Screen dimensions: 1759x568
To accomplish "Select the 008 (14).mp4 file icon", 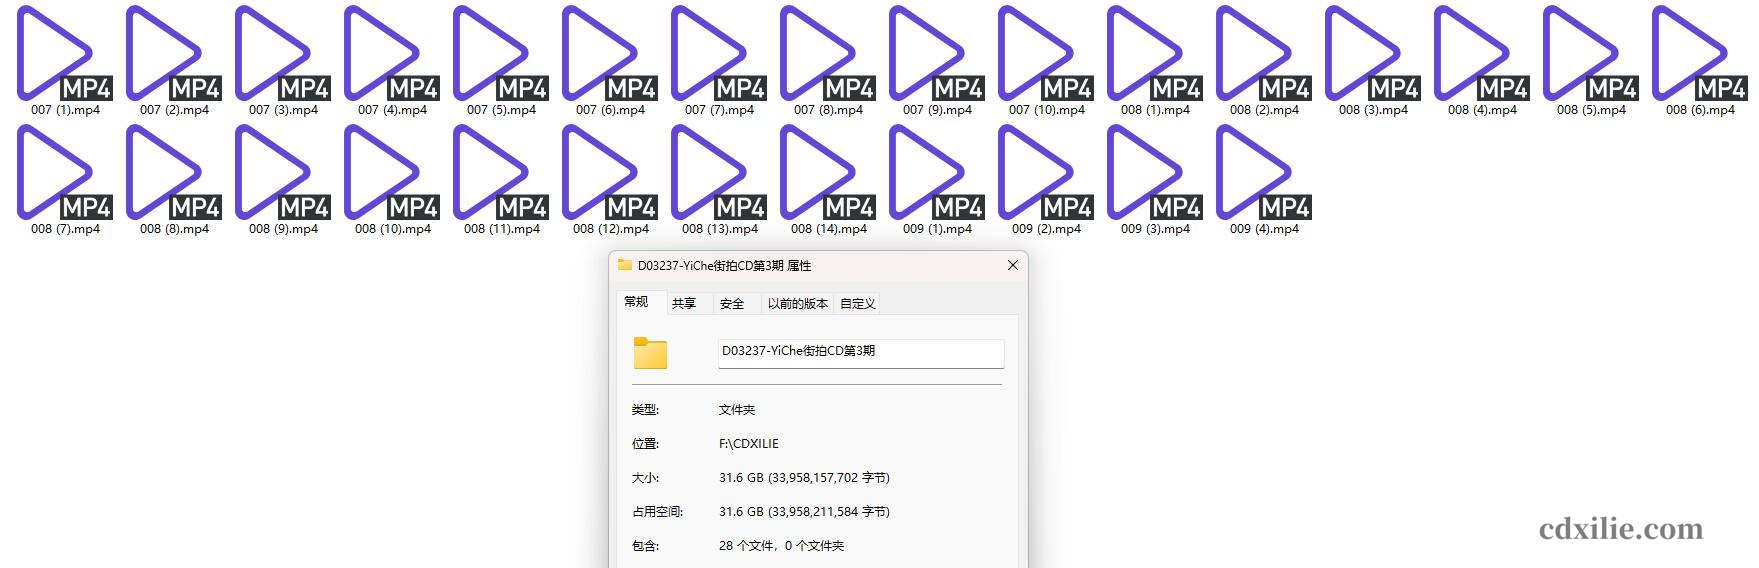I will (828, 173).
